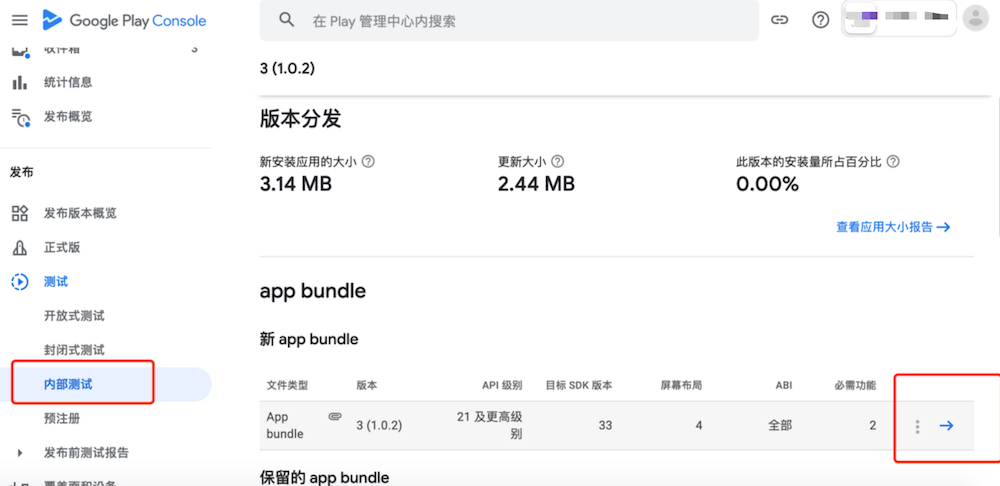Click the info icon next to 更新大小
This screenshot has width=1000, height=486.
(557, 162)
